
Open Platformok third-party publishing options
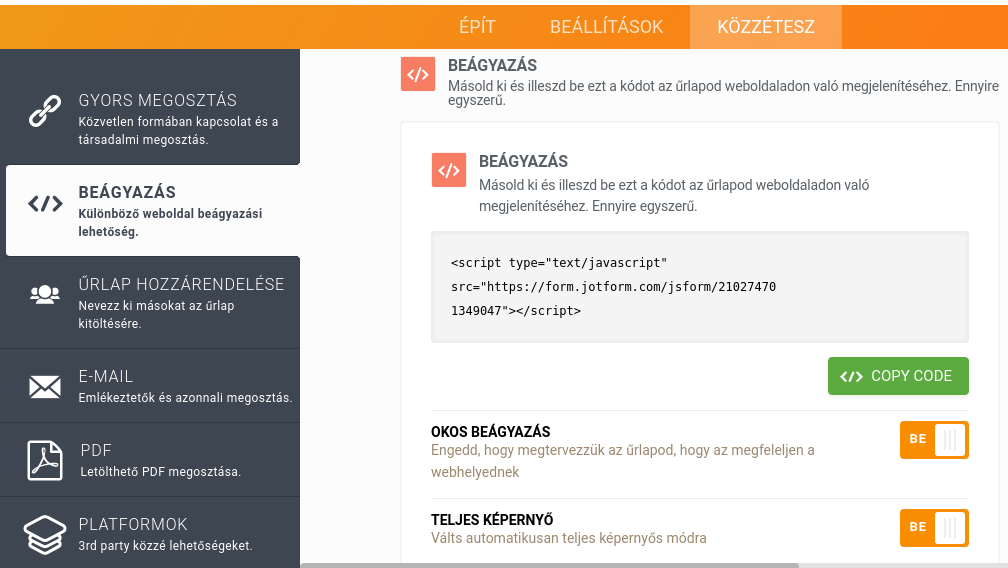click(x=133, y=525)
